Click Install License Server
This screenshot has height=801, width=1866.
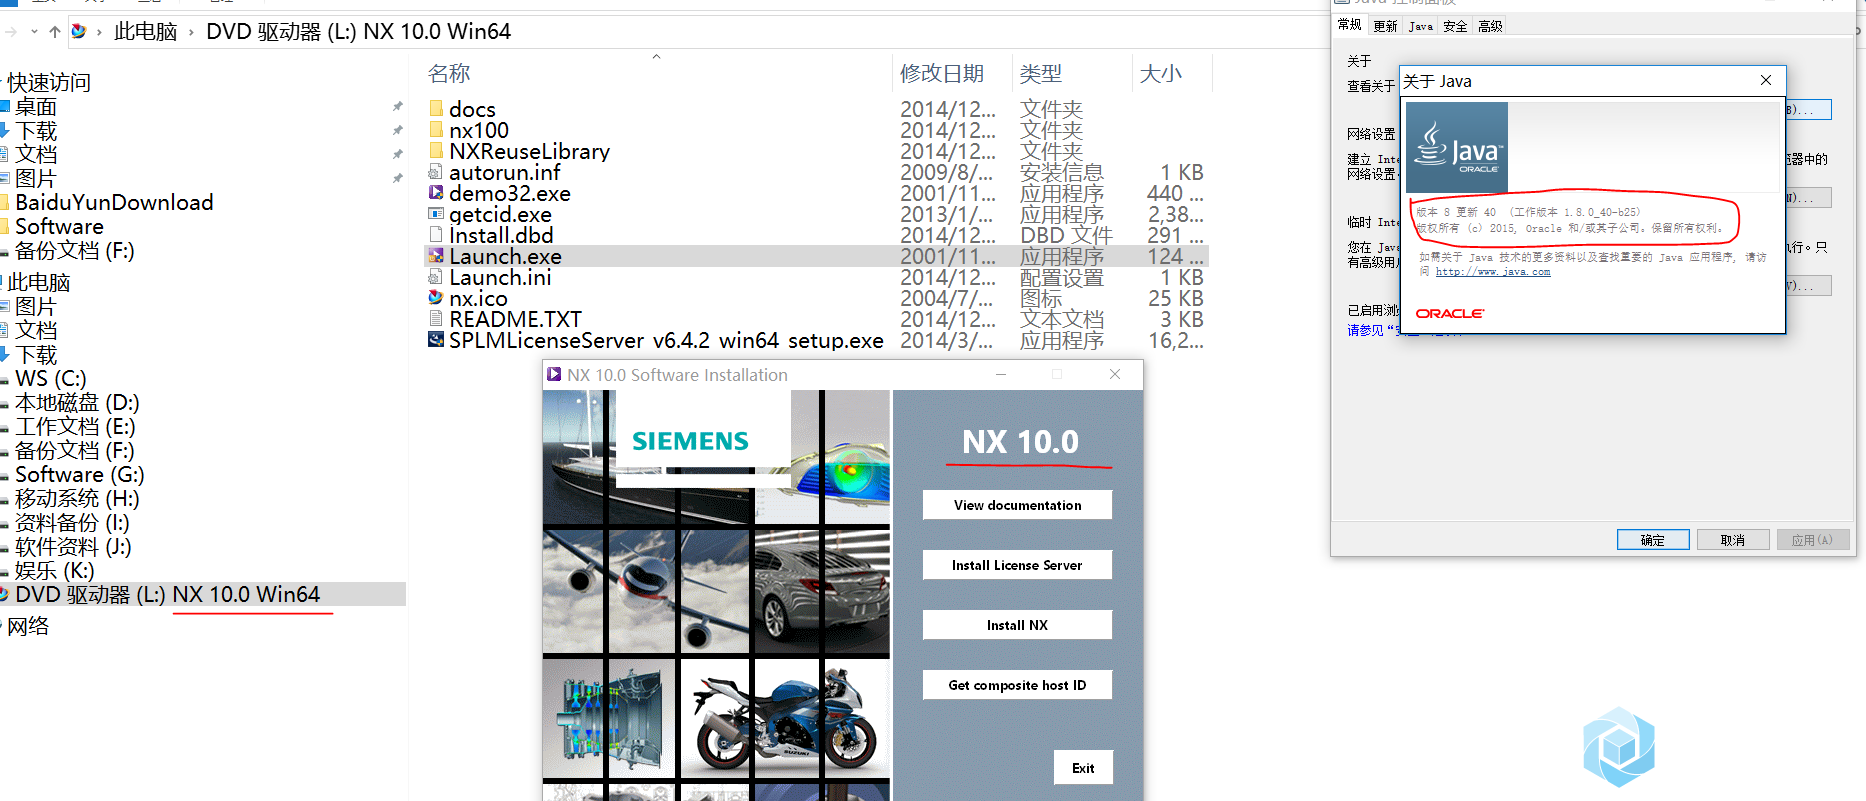pos(1017,565)
